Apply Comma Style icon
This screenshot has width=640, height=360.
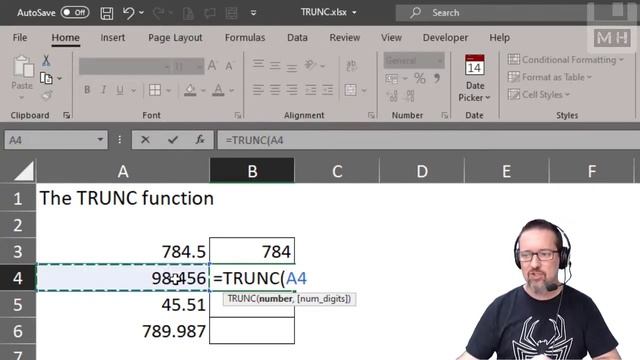pyautogui.click(x=437, y=78)
